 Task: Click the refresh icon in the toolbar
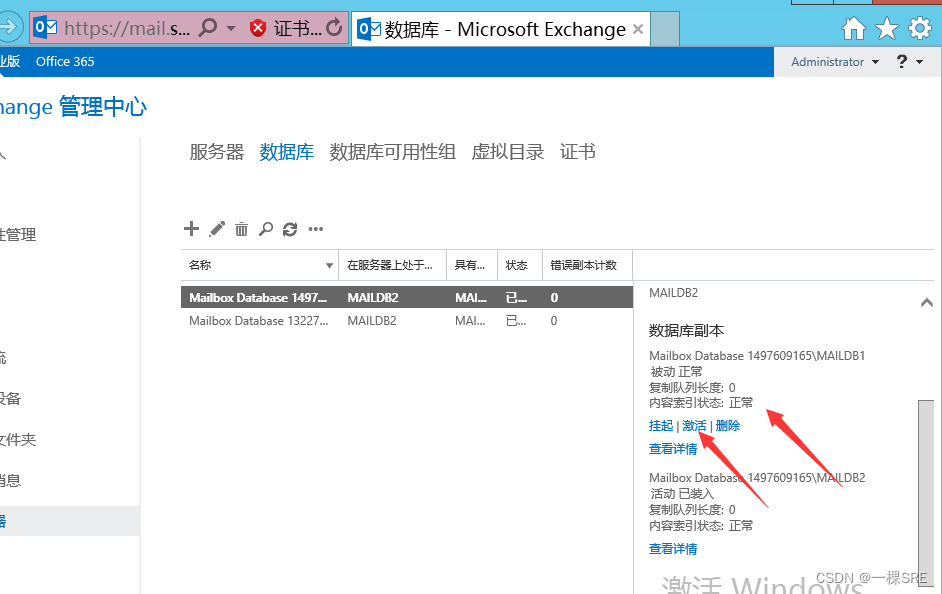click(x=290, y=229)
